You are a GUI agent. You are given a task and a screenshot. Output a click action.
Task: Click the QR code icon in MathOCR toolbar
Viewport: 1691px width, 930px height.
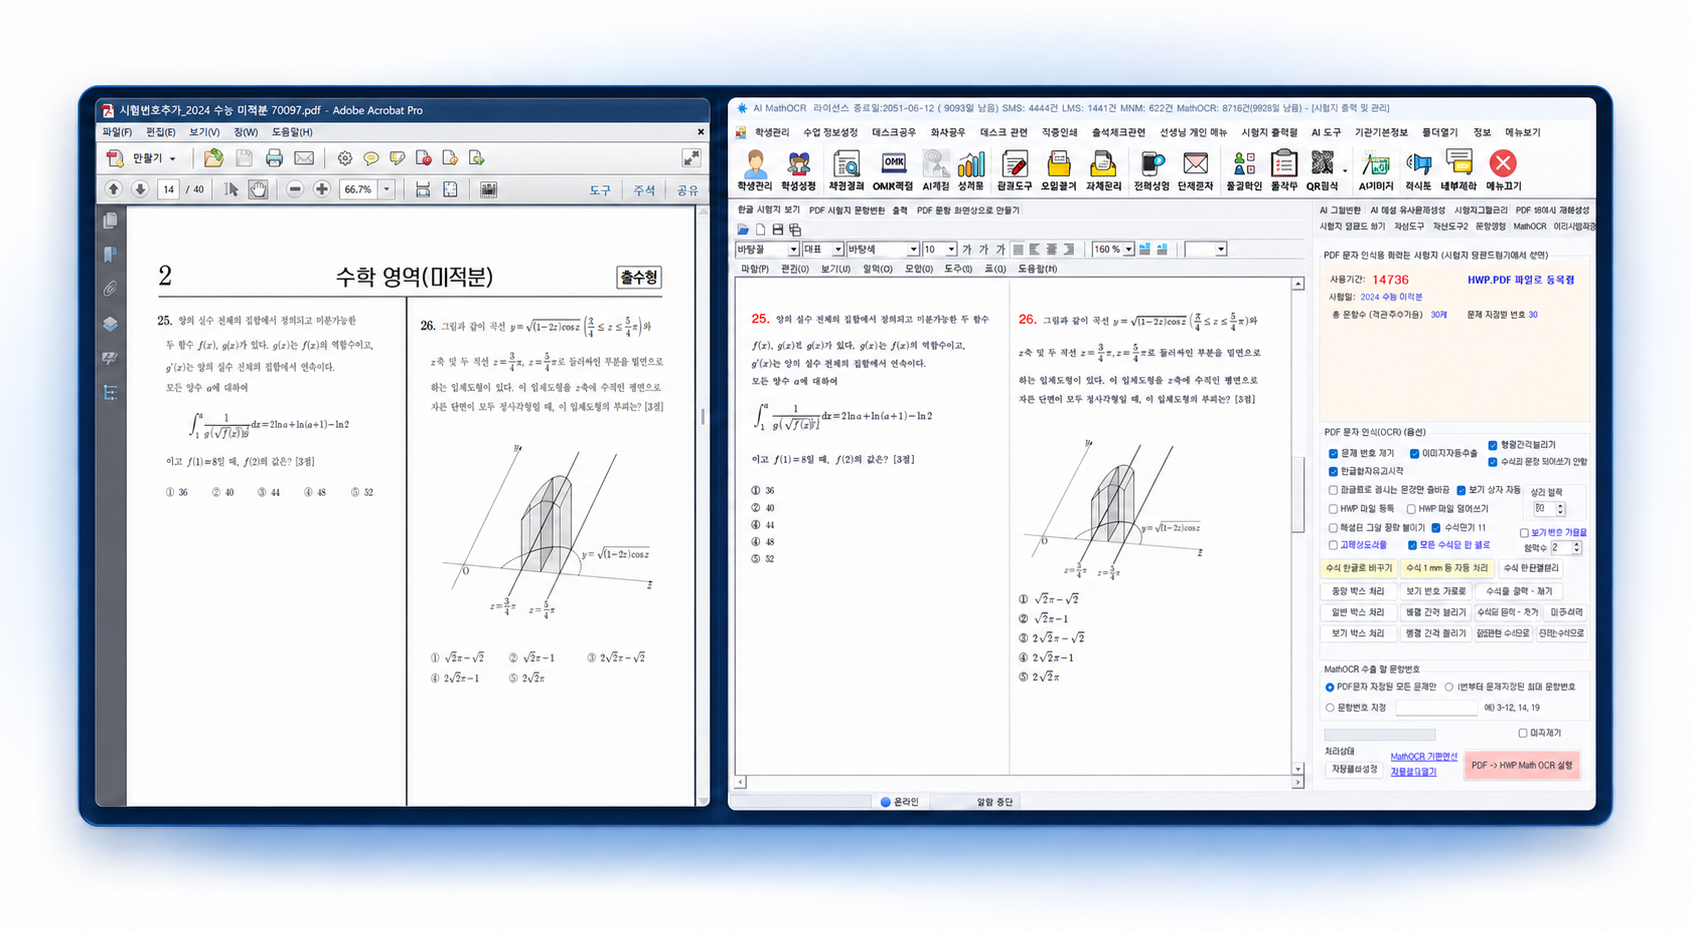click(x=1322, y=170)
